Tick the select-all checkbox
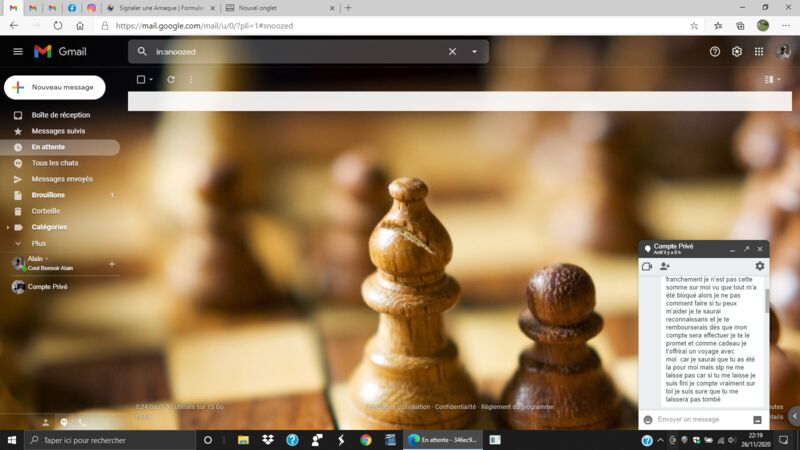Image resolution: width=800 pixels, height=450 pixels. 141,80
